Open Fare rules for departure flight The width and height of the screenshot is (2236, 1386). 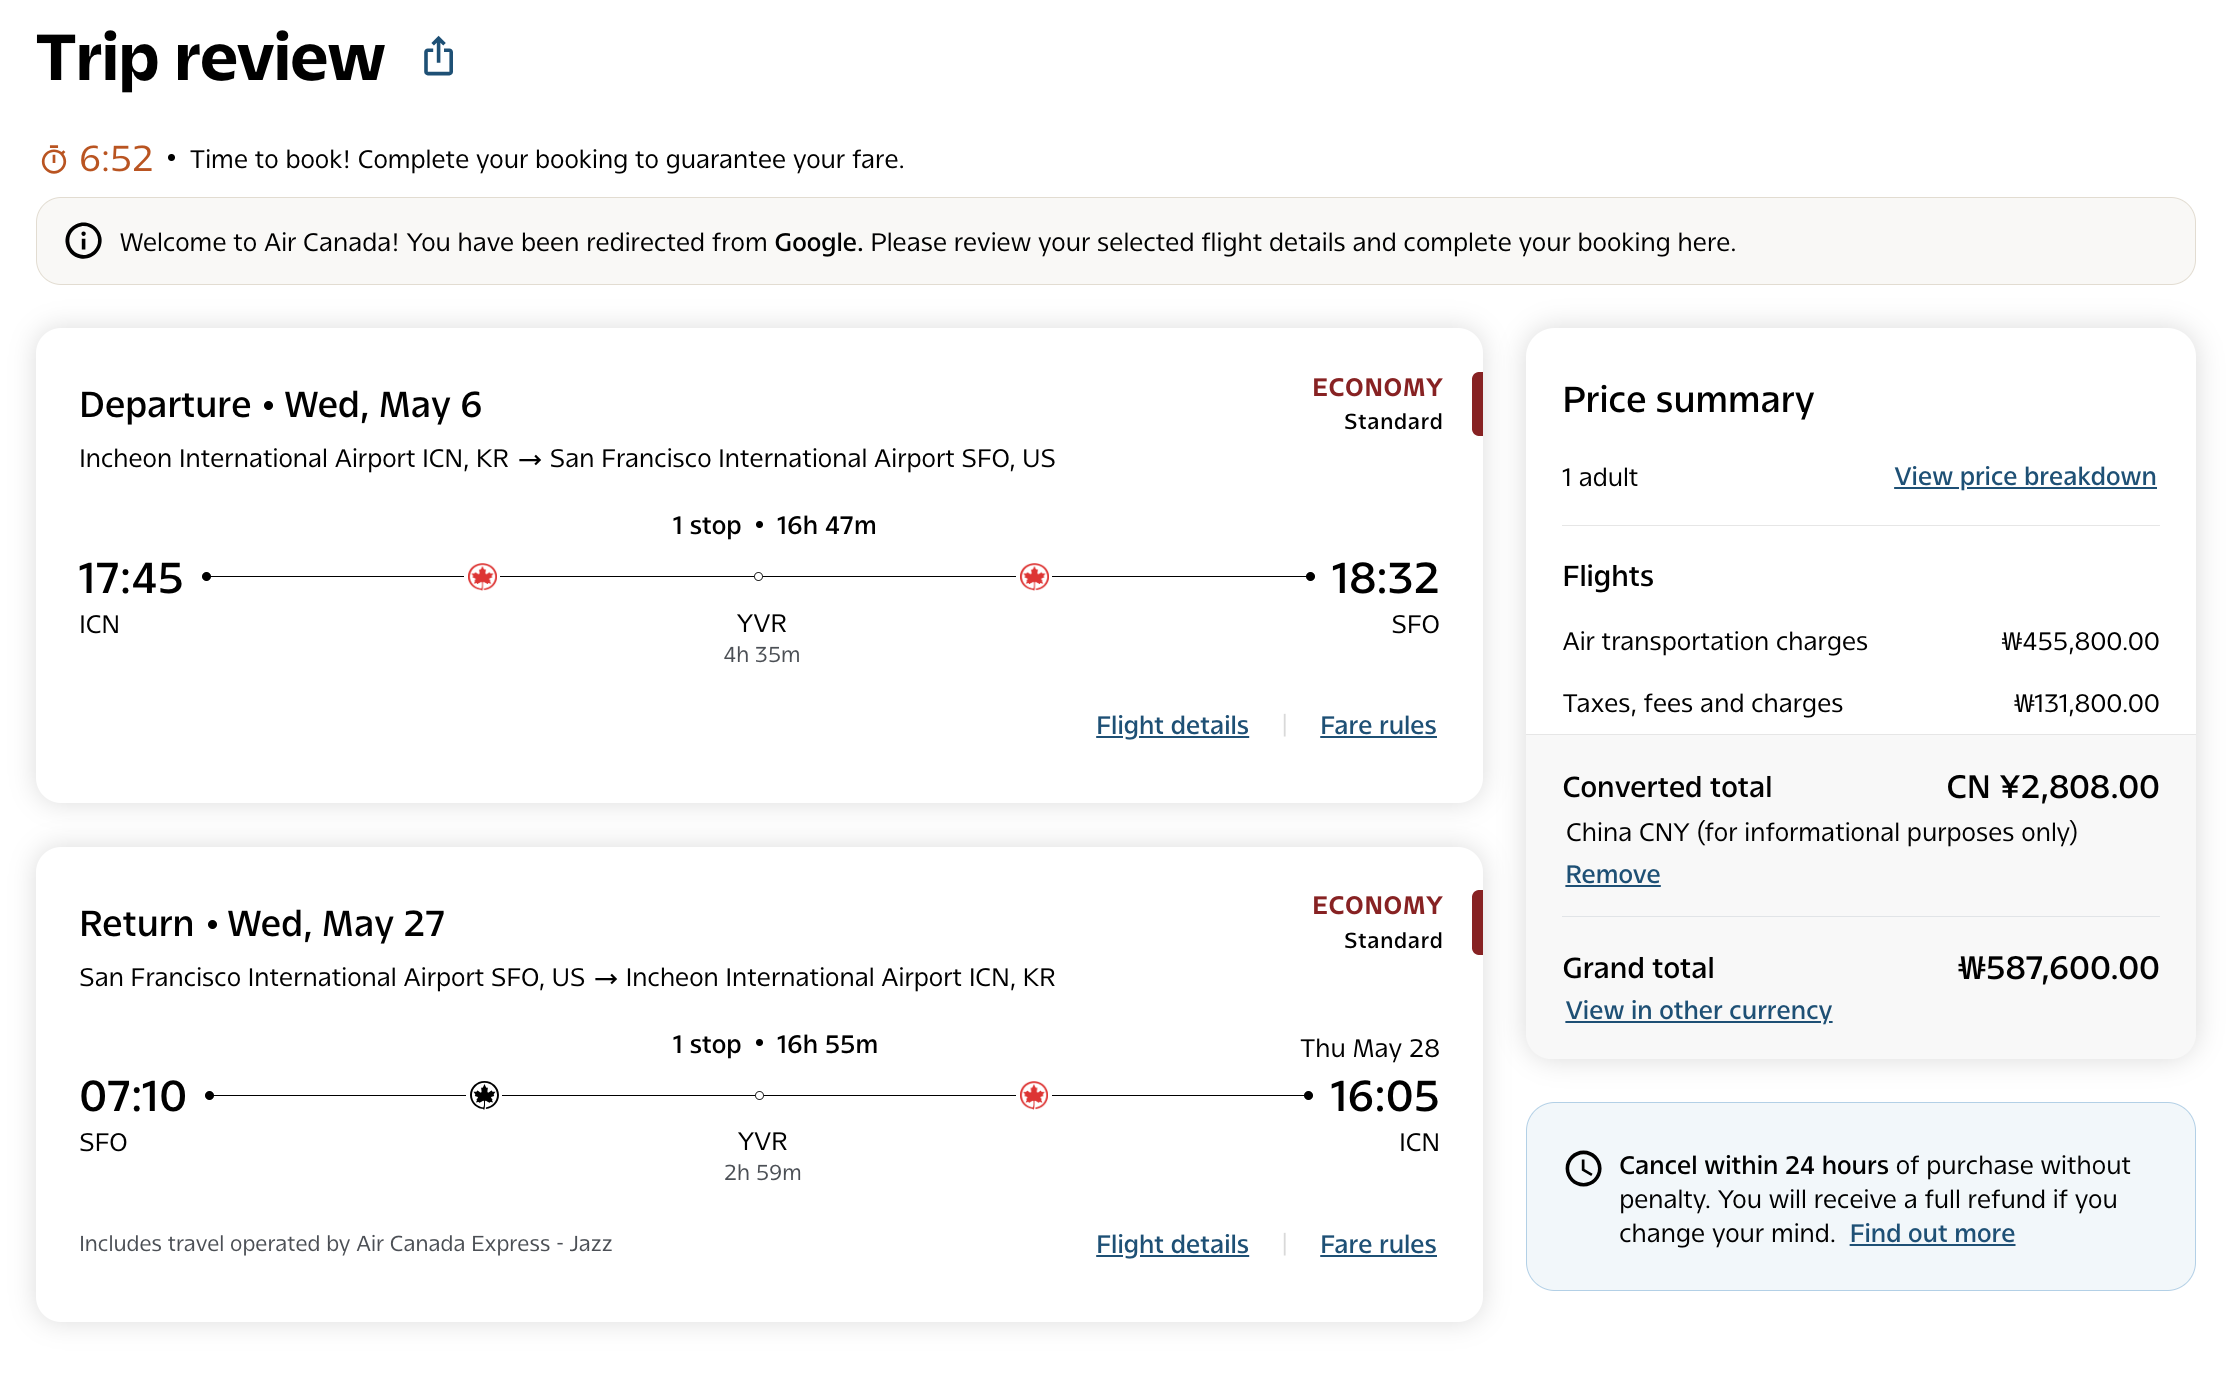pos(1378,725)
